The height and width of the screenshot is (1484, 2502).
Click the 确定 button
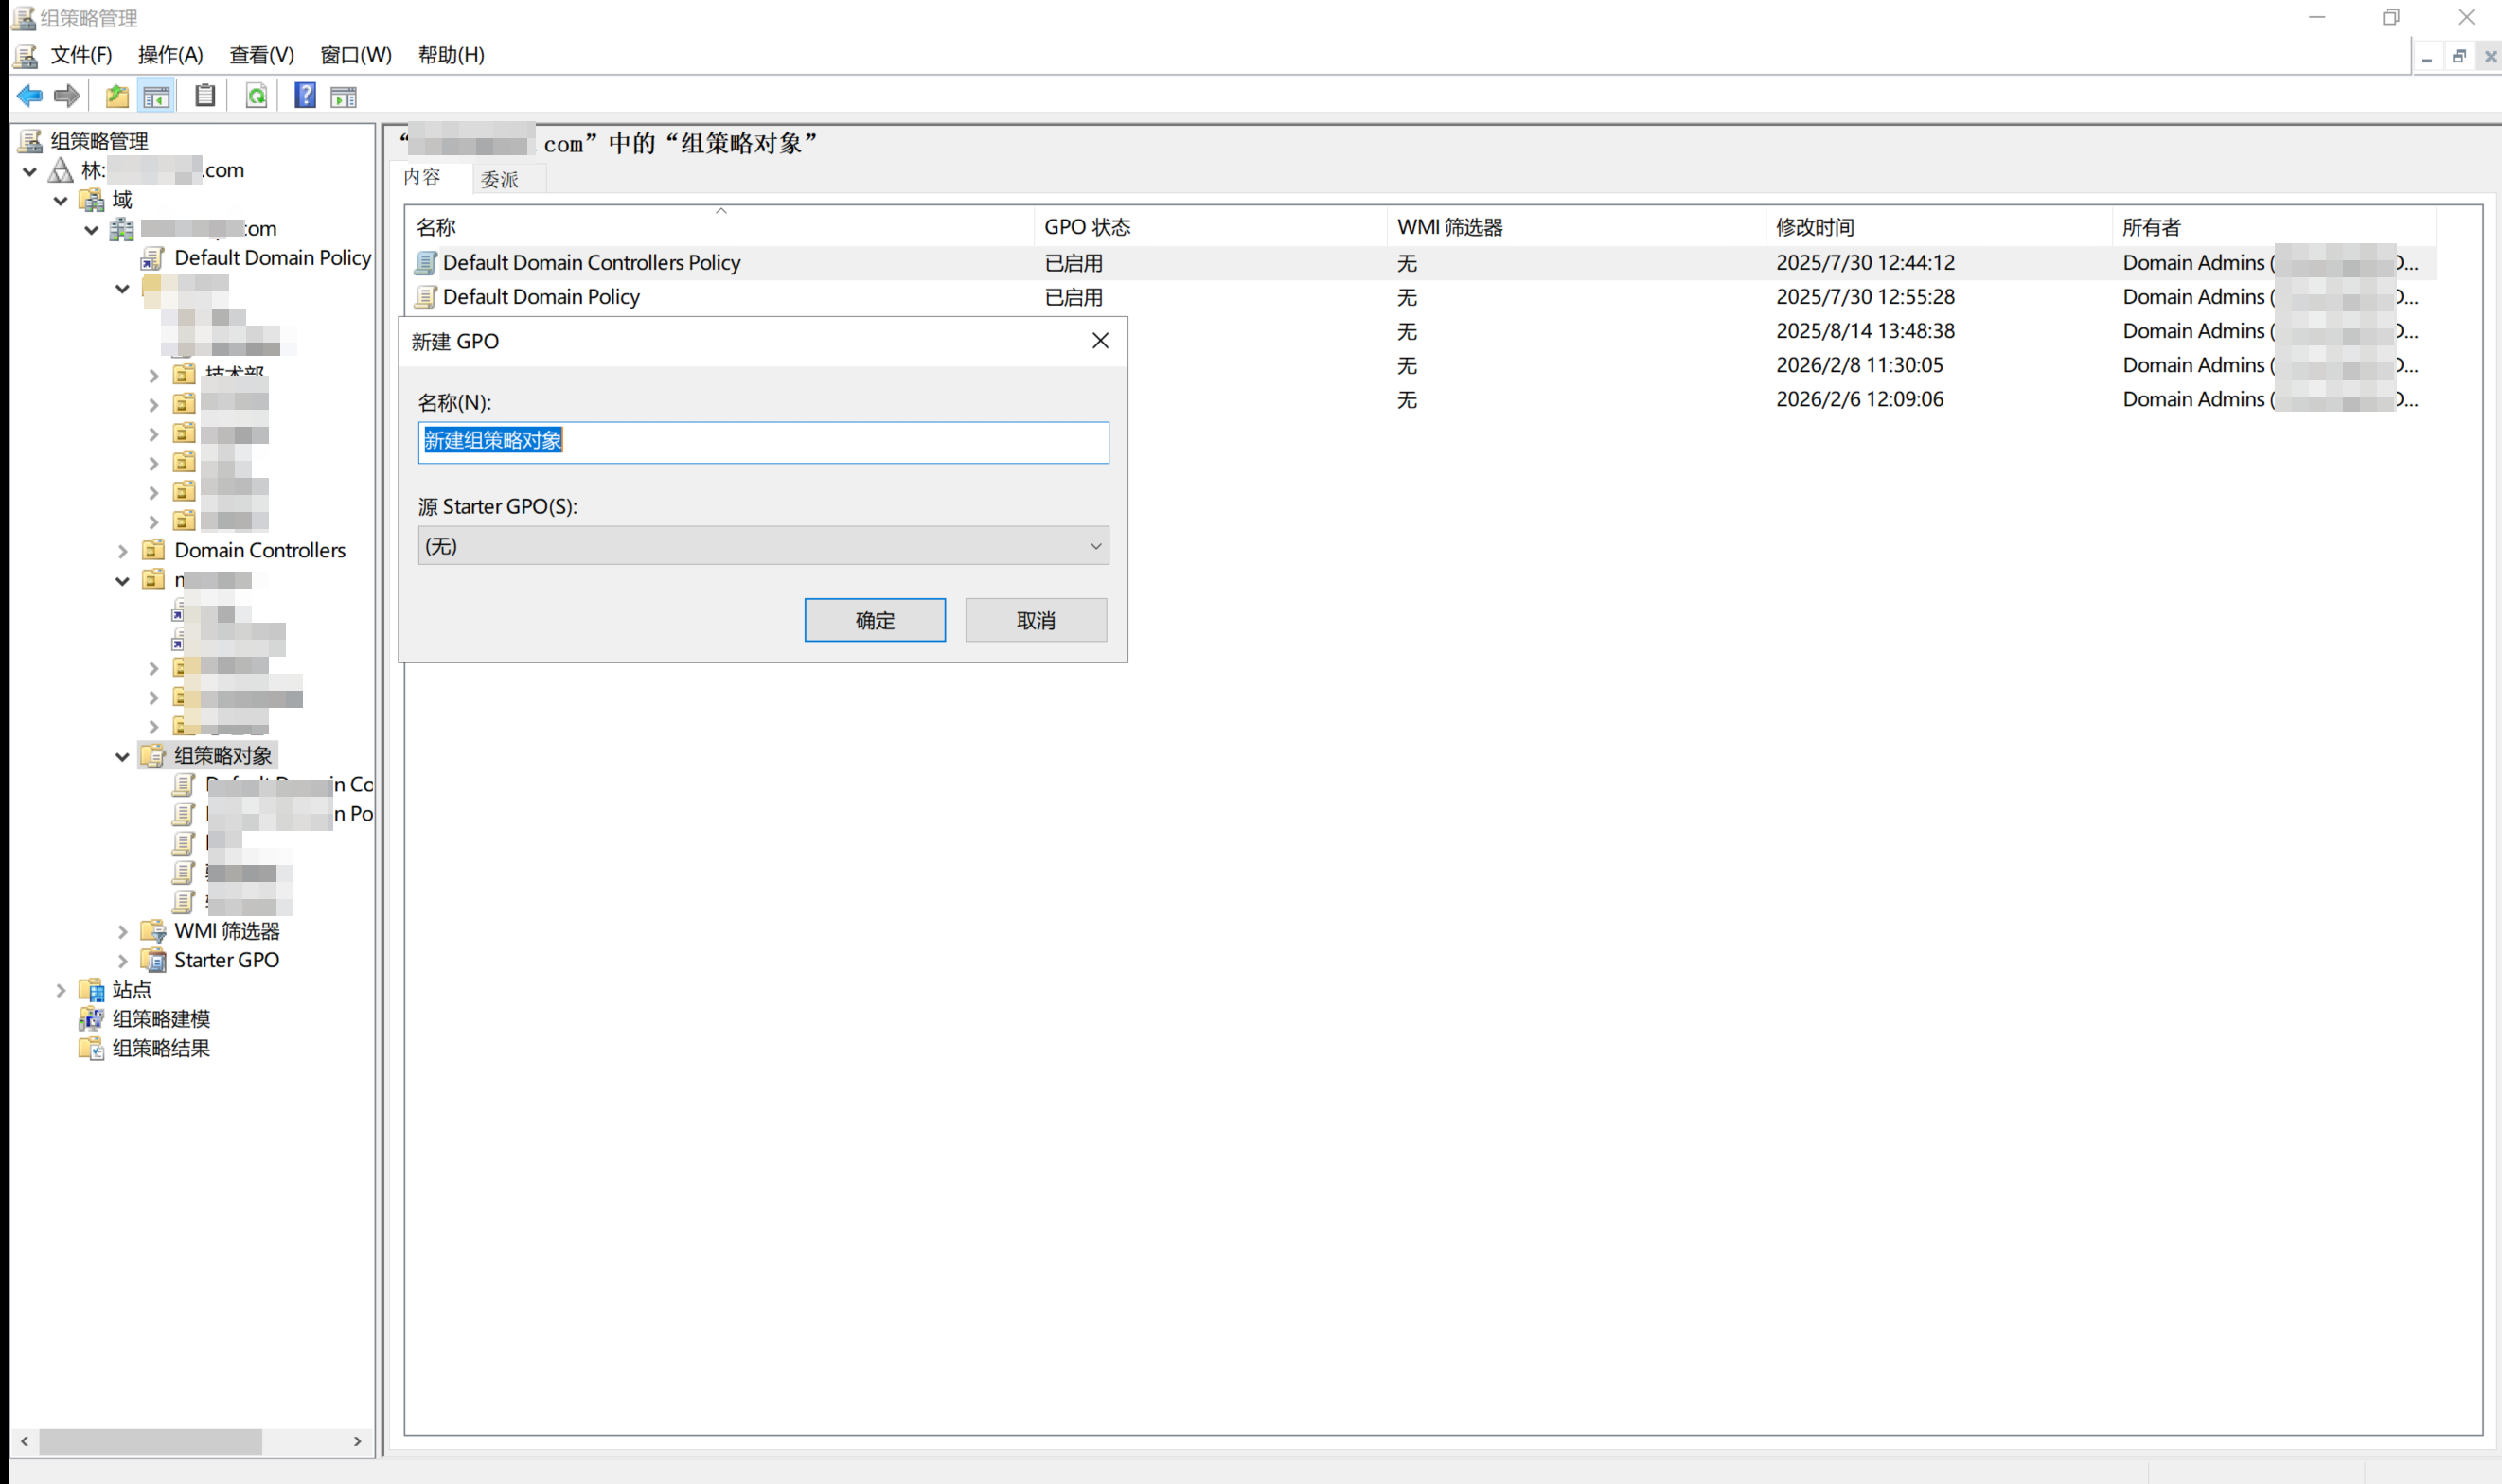874,620
